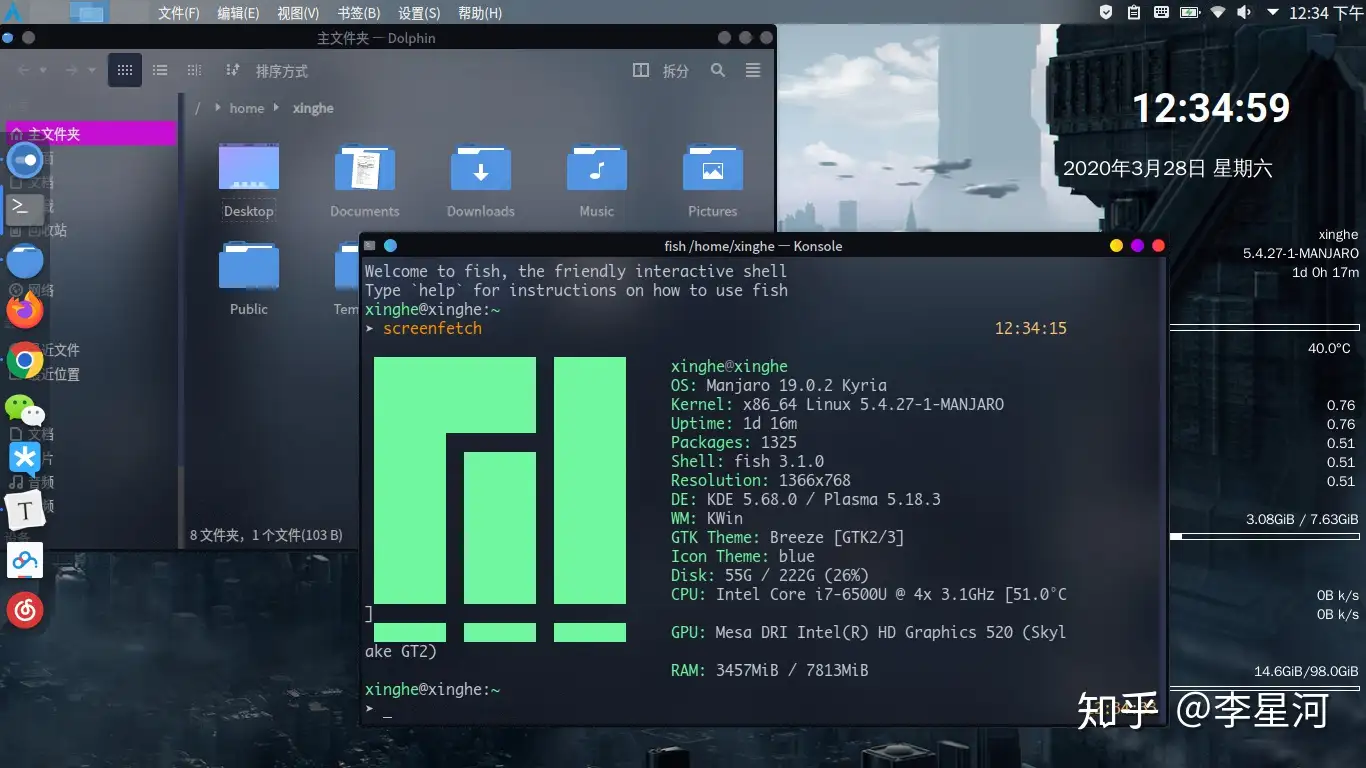The width and height of the screenshot is (1366, 768).
Task: Navigate to home in the breadcrumb
Action: 247,108
